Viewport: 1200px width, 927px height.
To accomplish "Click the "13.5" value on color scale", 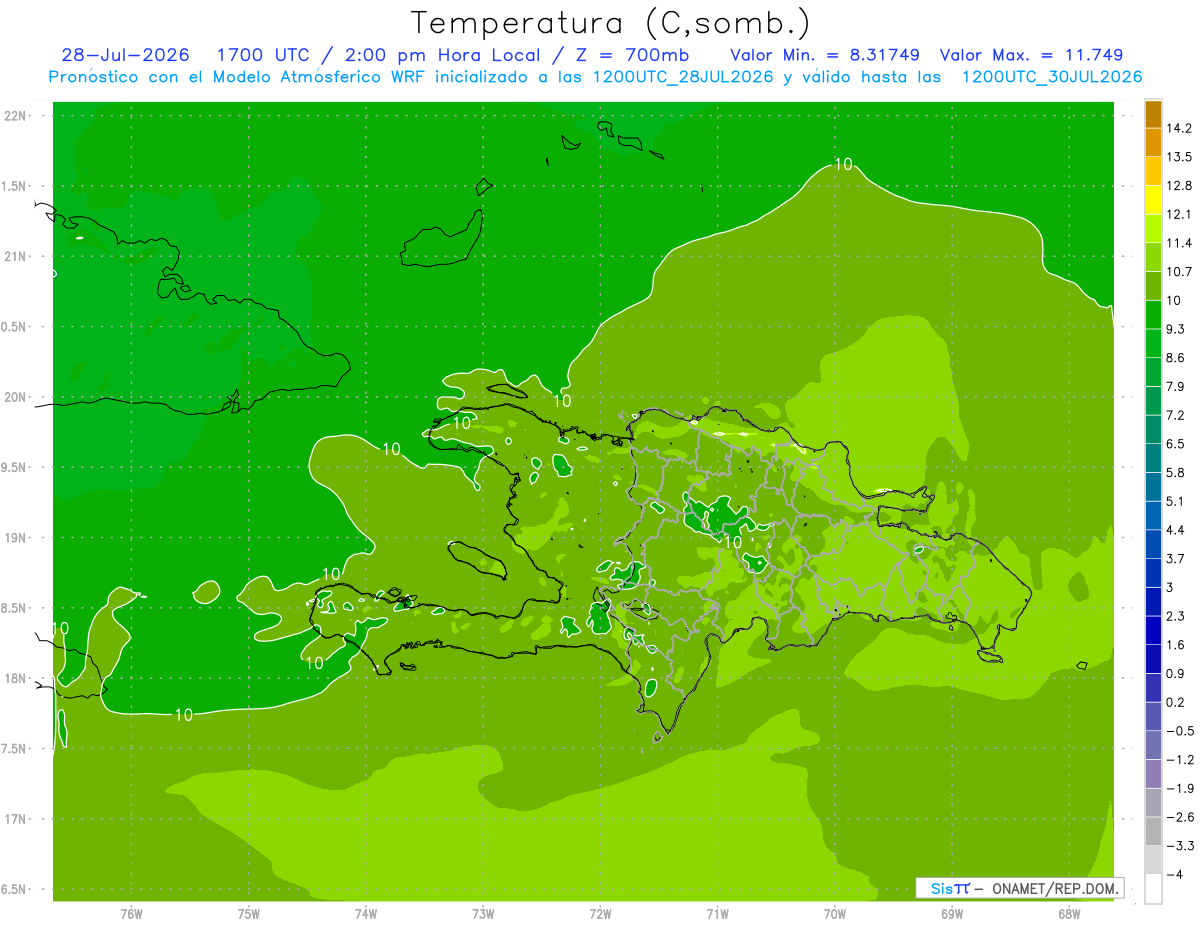I will coord(1179,157).
